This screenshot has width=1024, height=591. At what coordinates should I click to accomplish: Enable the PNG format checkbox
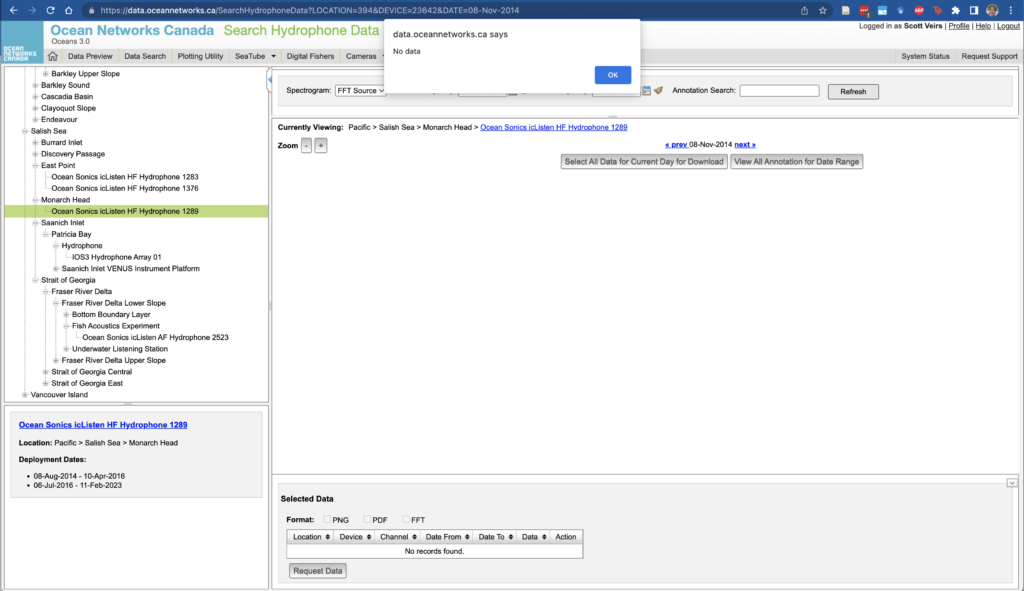click(x=327, y=520)
